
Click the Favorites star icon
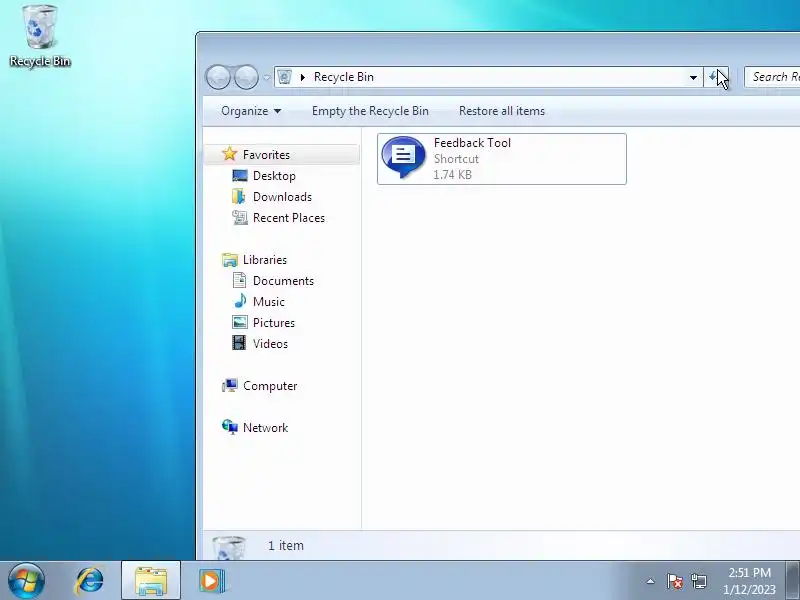230,154
